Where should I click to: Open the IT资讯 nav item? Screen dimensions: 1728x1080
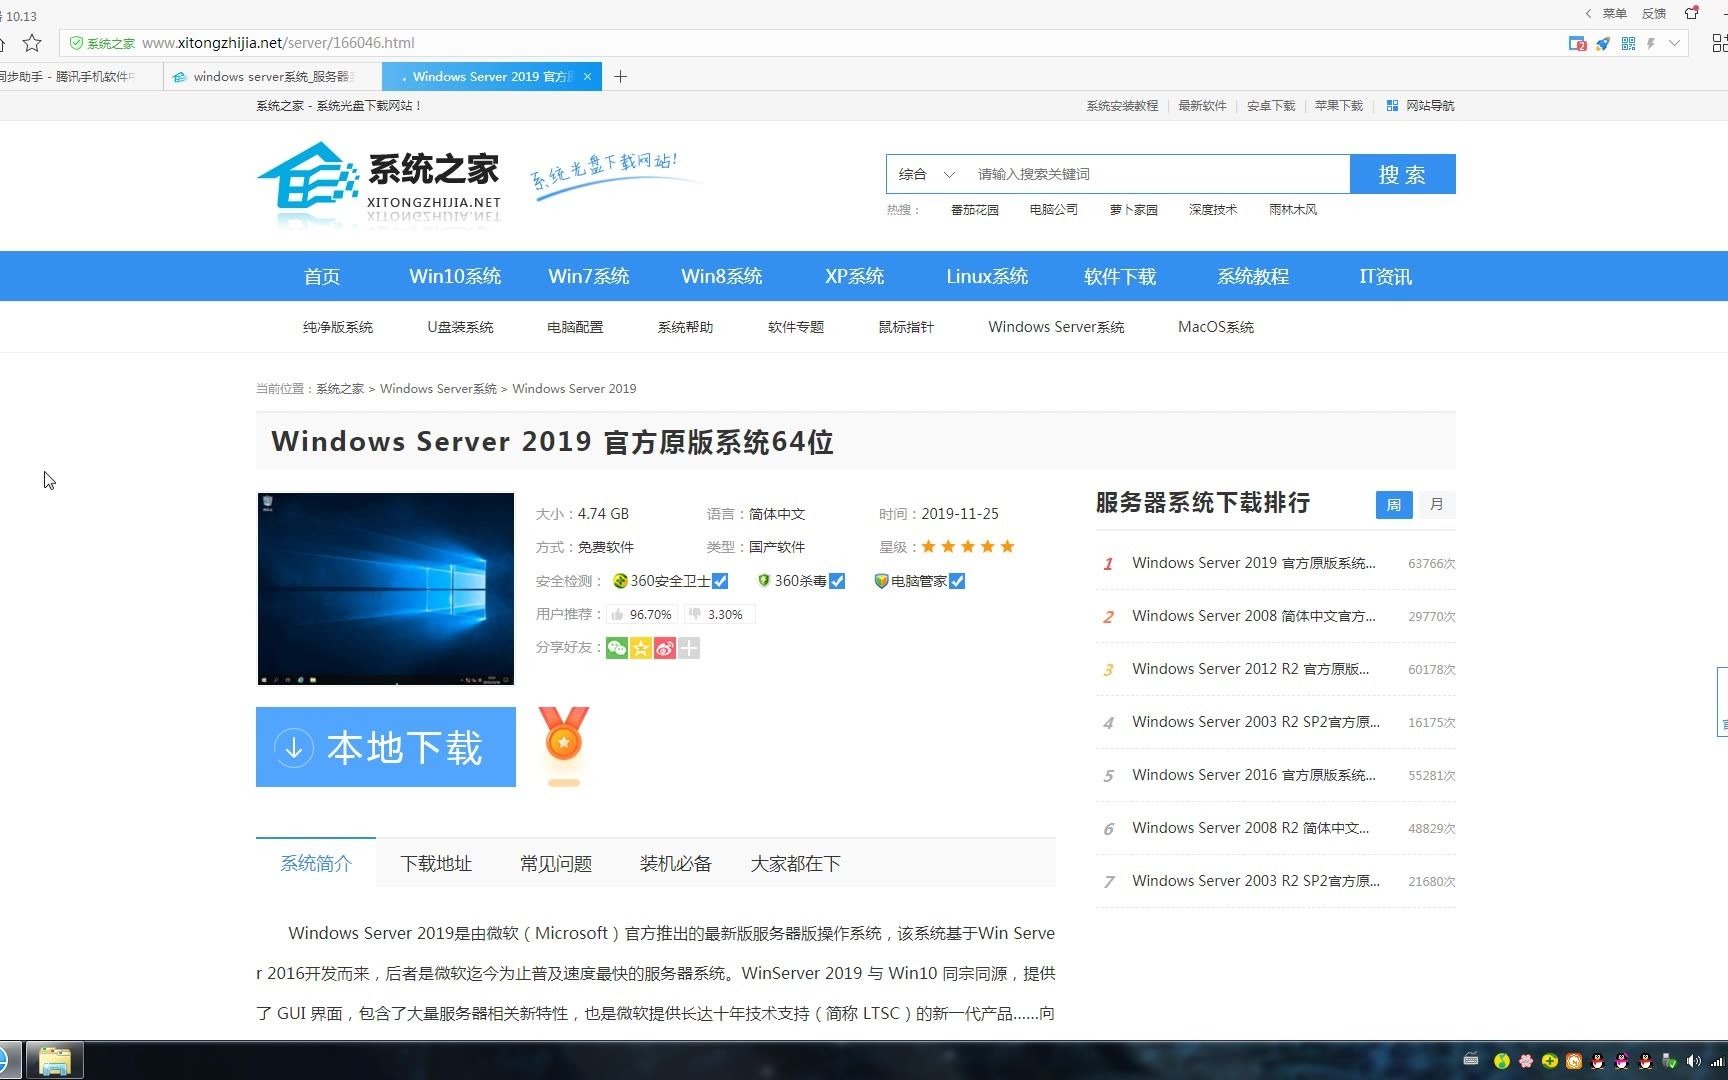pyautogui.click(x=1386, y=276)
